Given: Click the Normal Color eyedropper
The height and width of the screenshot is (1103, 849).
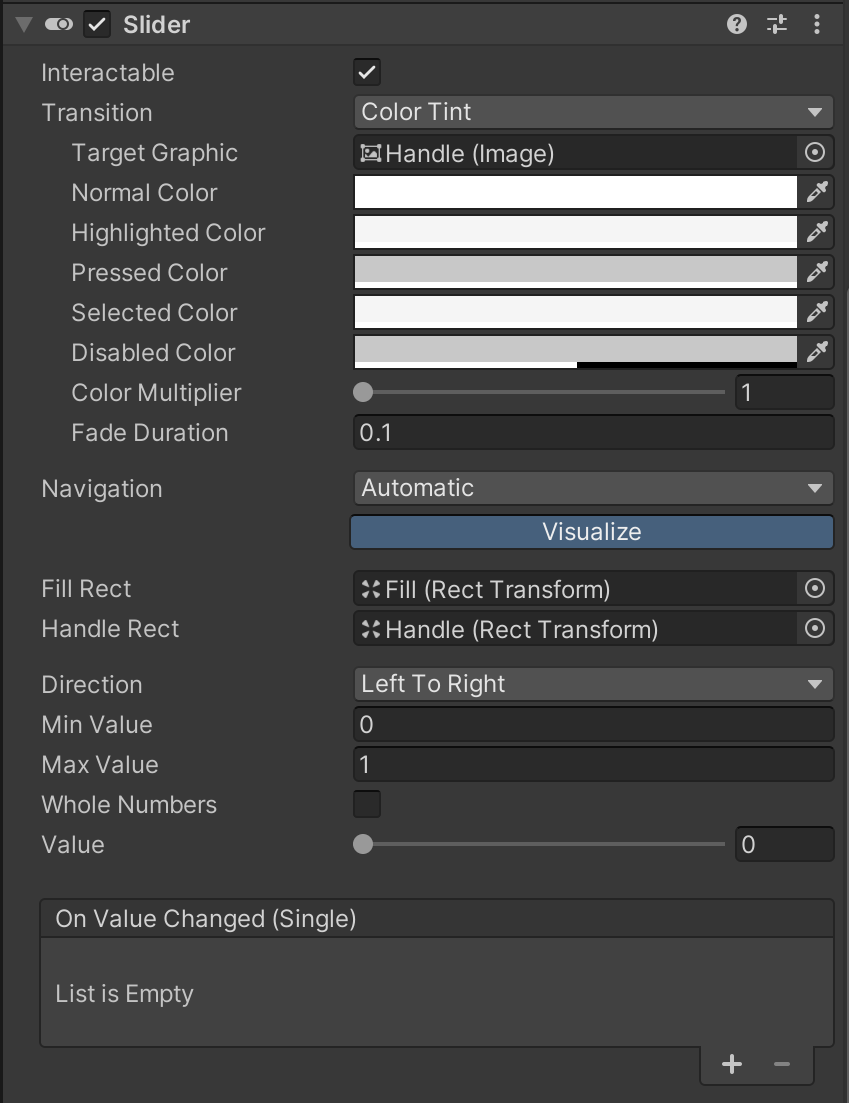Looking at the screenshot, I should [x=817, y=192].
